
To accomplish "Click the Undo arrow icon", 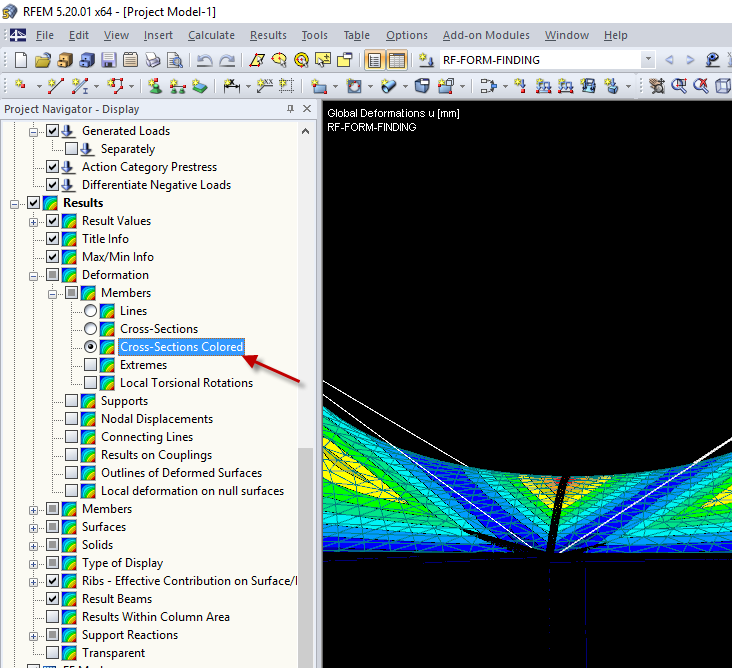I will (204, 60).
